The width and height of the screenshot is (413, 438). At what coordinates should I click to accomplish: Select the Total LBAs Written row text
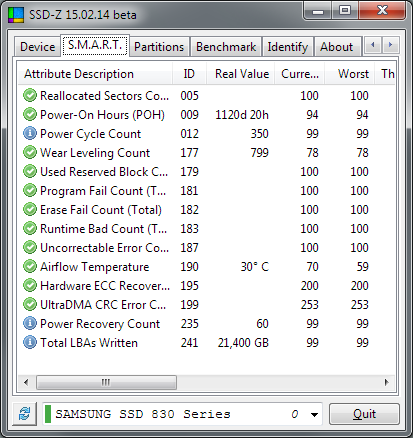(89, 343)
